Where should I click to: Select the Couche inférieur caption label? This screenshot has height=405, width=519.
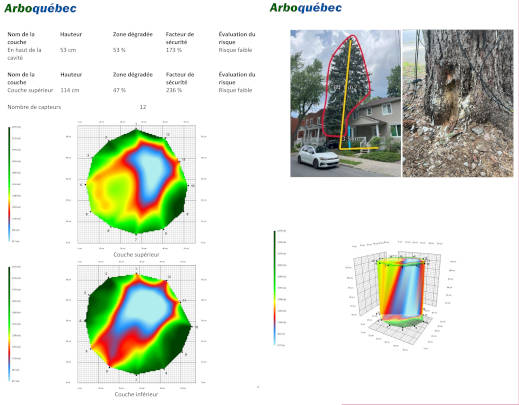pos(136,394)
